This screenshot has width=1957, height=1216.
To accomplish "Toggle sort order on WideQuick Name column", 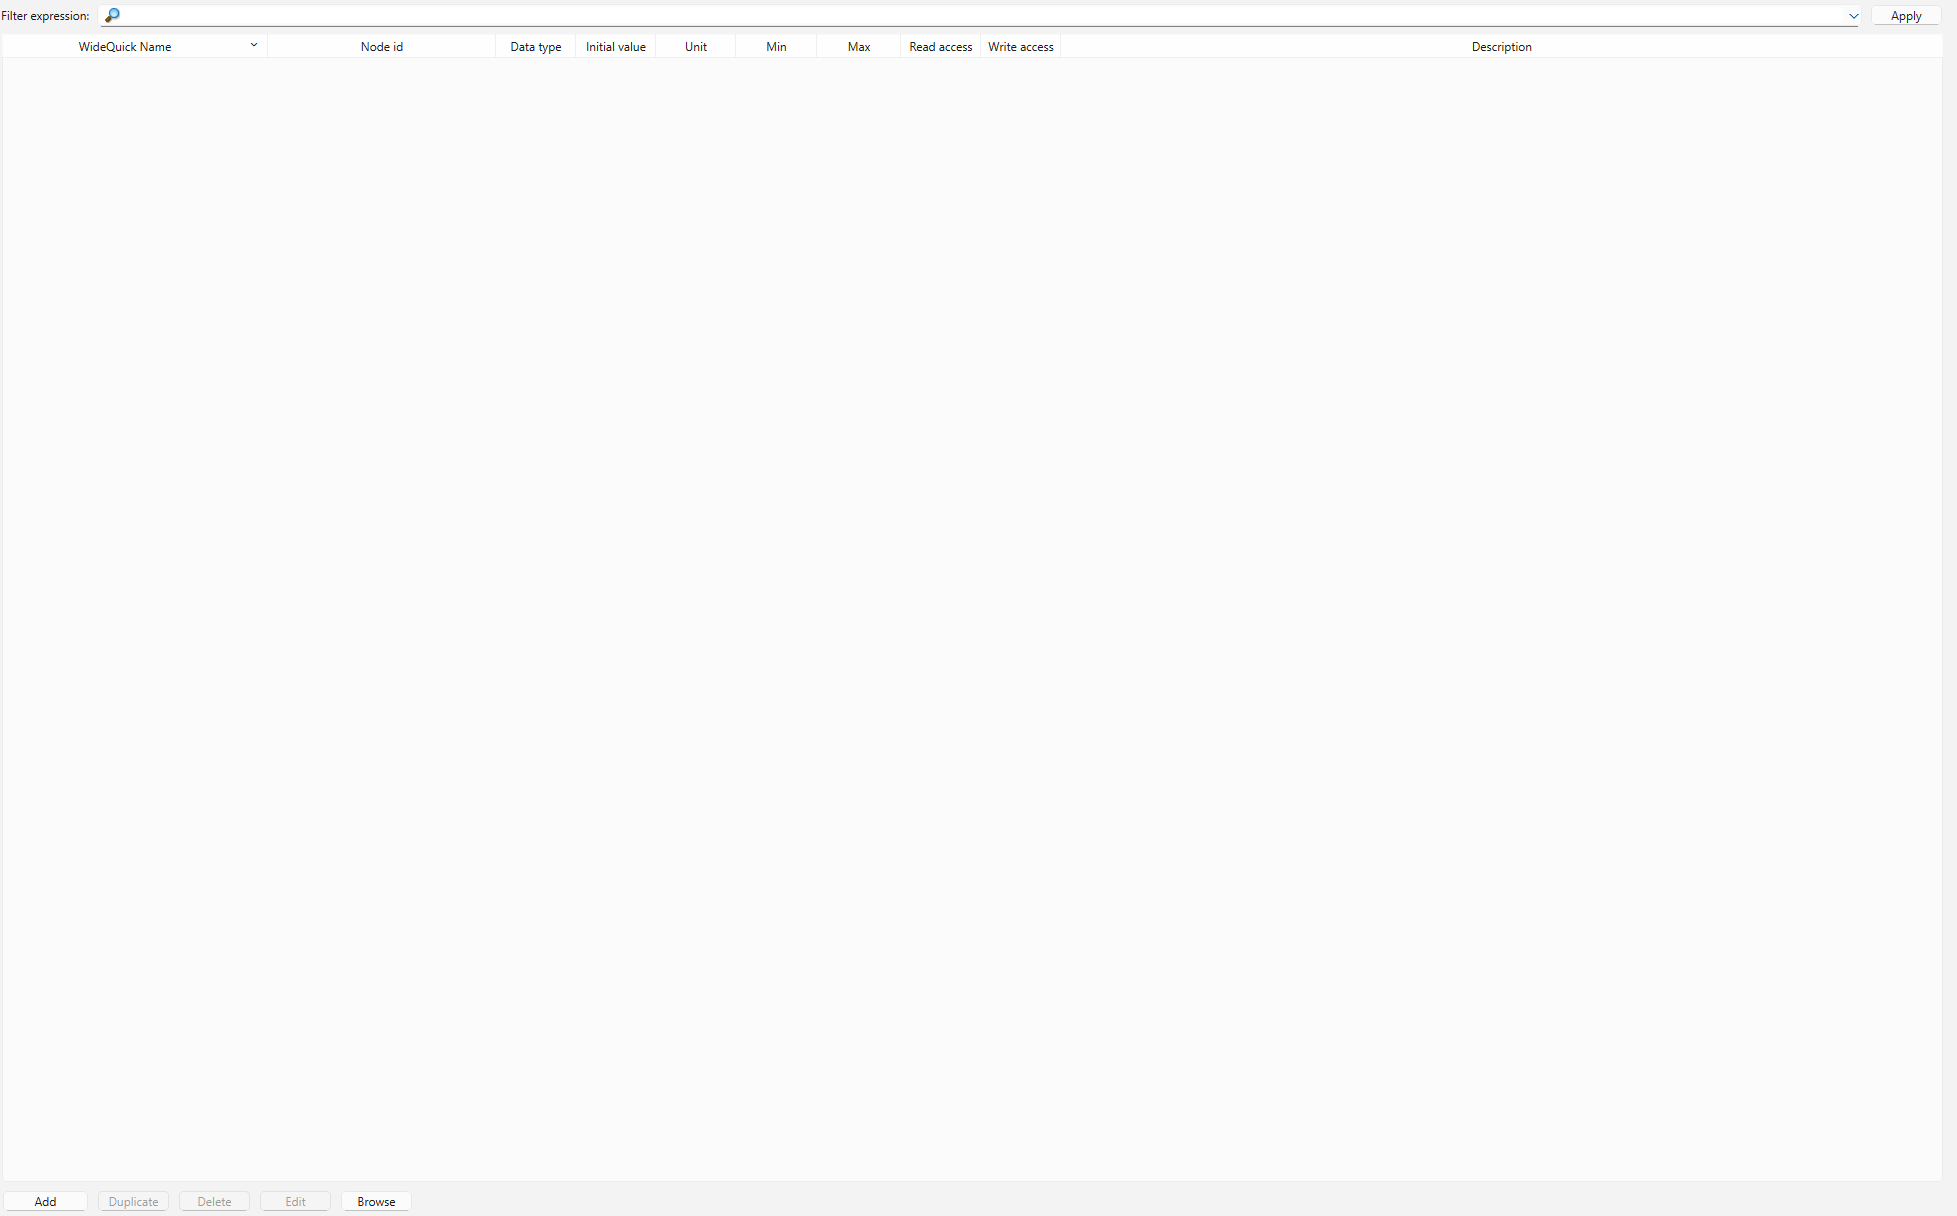I will (x=254, y=45).
